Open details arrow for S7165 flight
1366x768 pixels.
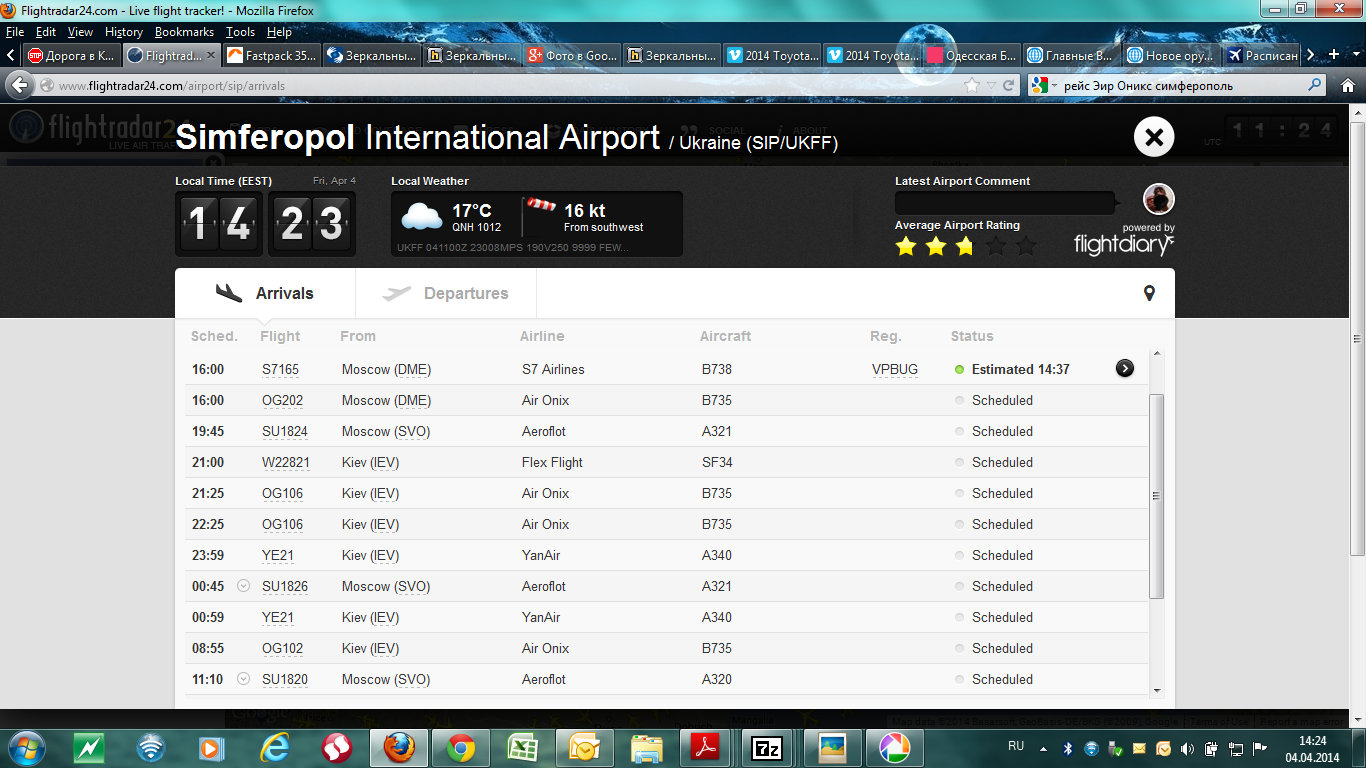tap(1125, 369)
